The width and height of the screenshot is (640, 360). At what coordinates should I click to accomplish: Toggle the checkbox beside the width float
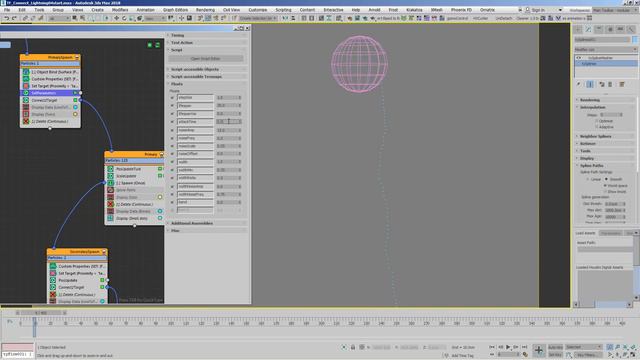[x=172, y=162]
